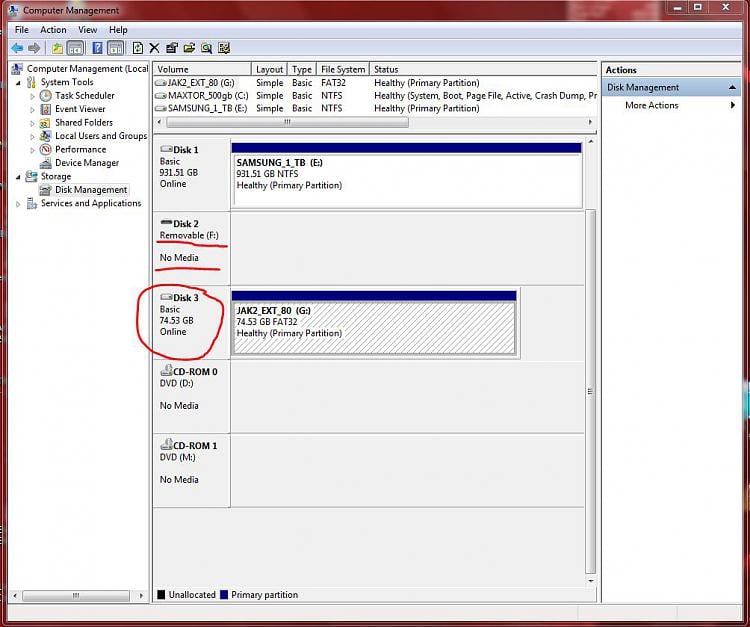Open the Help menu
The width and height of the screenshot is (750, 627).
click(118, 30)
